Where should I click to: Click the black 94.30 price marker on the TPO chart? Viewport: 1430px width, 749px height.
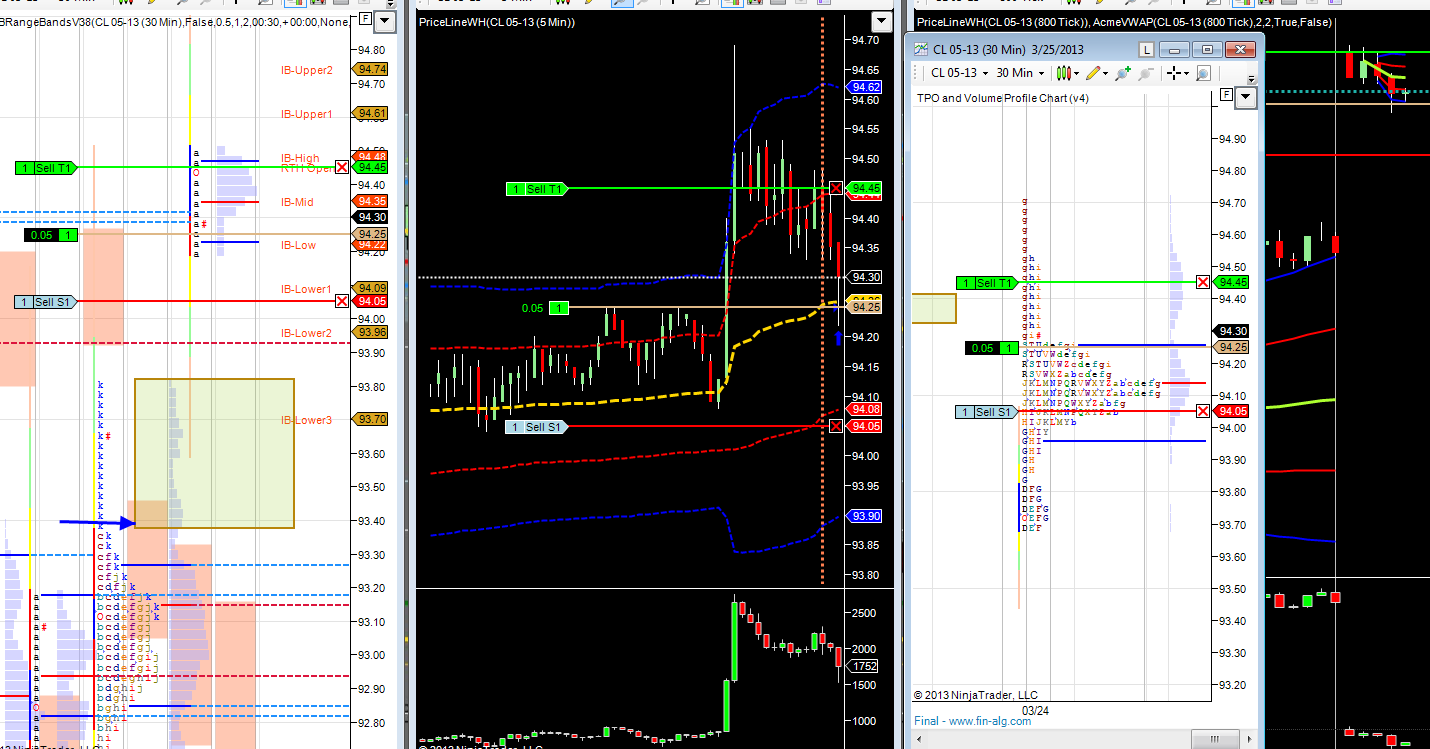point(1231,331)
